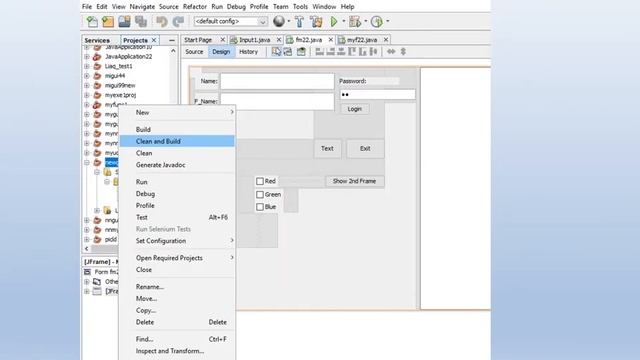
Task: Open the Tools menu
Action: pos(300,7)
